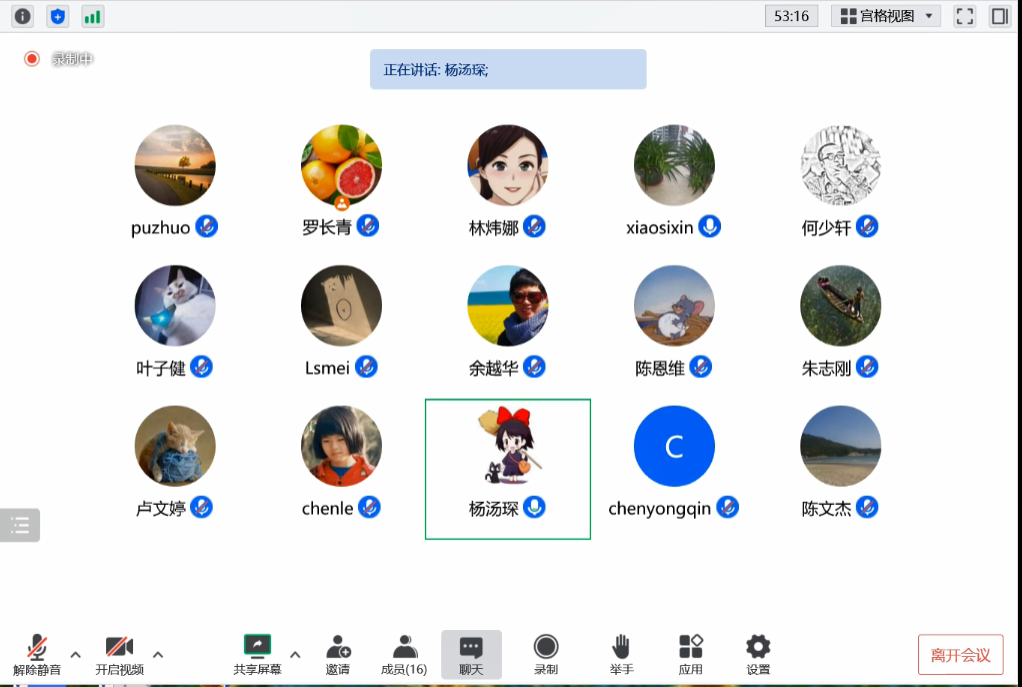Turn on camera with 开启视频
Screen dimensions: 1022x687
pyautogui.click(x=119, y=654)
